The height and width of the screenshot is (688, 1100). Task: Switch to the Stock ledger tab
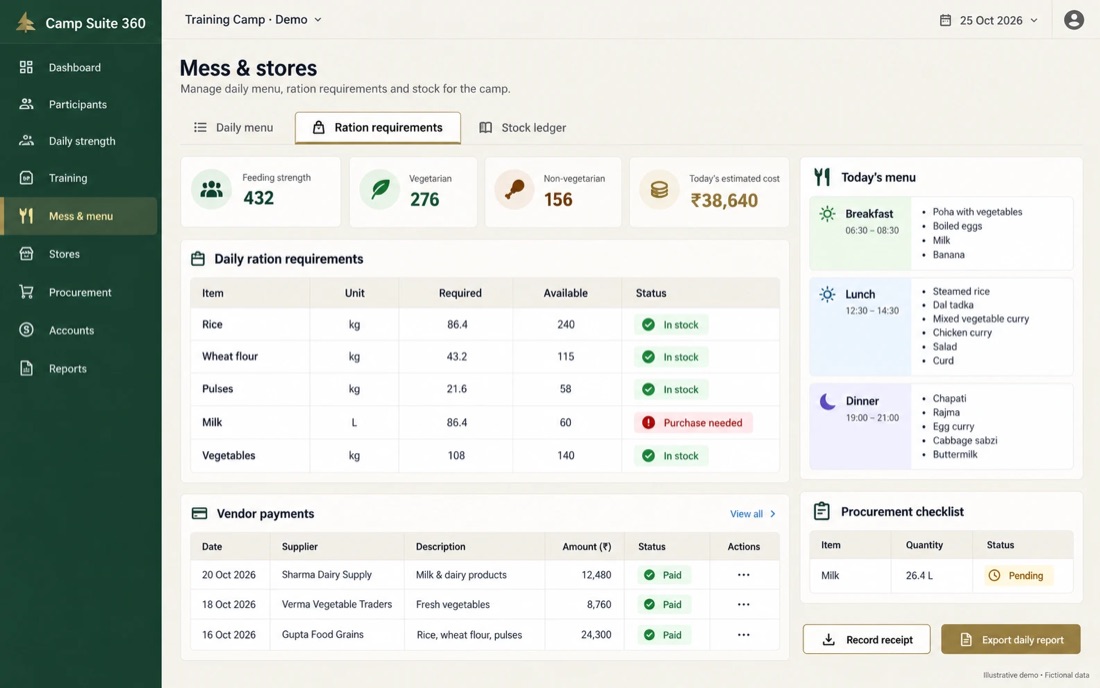(523, 128)
